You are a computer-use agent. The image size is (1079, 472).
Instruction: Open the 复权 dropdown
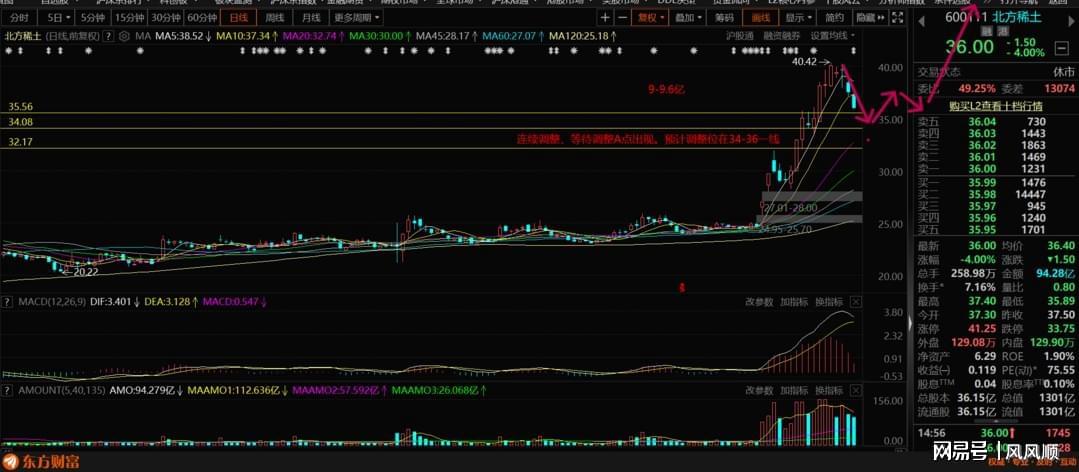[648, 17]
